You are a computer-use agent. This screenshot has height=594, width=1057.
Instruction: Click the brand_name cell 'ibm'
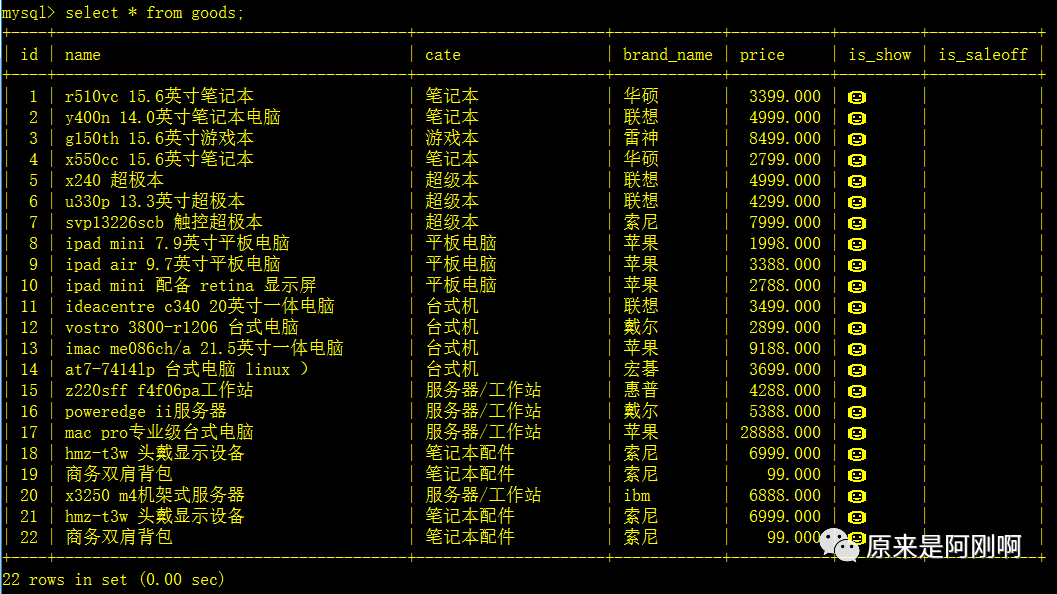coord(636,495)
